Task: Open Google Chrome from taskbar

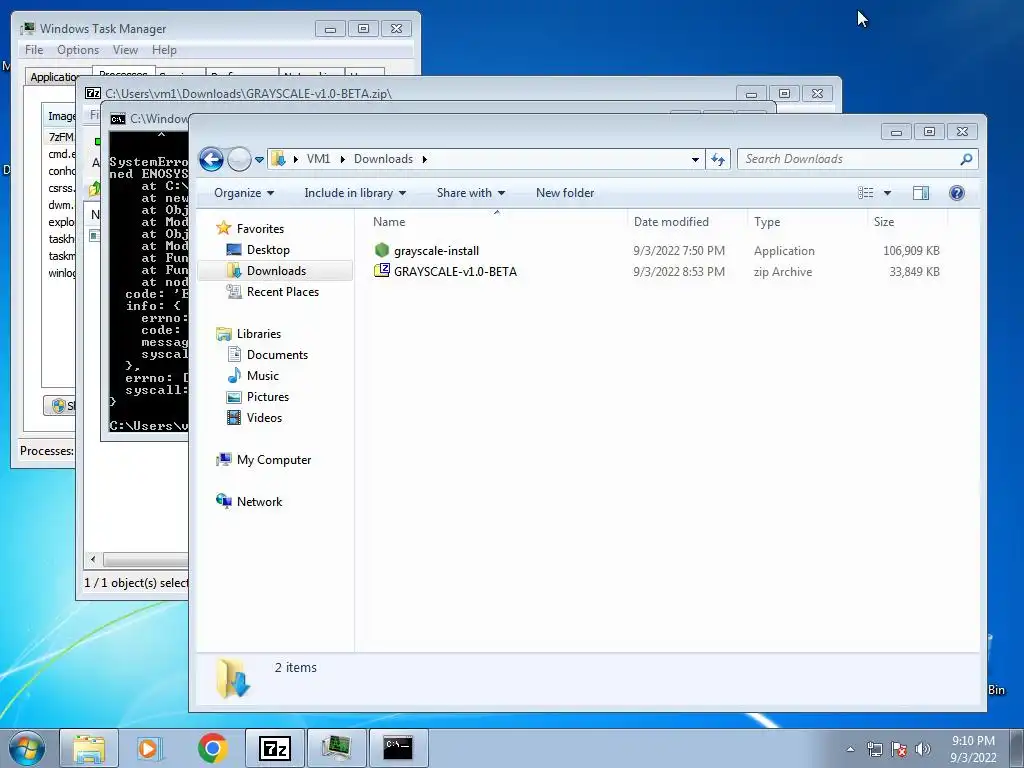Action: 212,748
